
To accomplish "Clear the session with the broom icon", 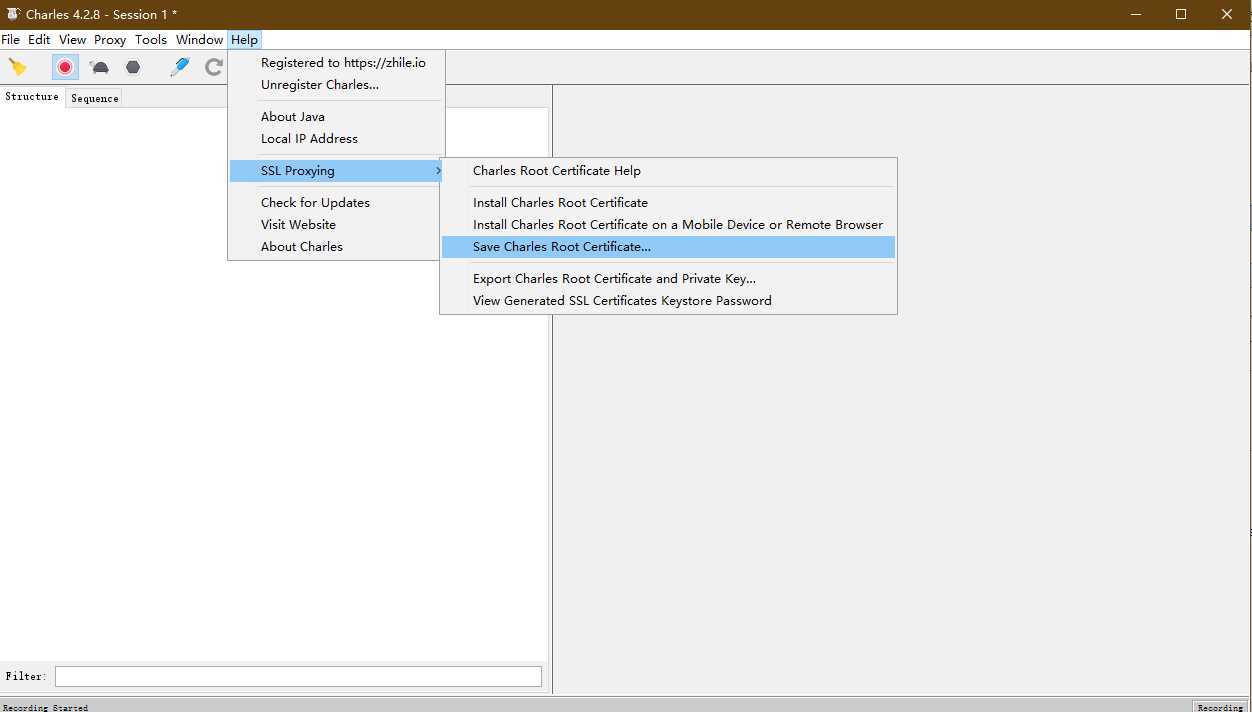I will click(18, 67).
